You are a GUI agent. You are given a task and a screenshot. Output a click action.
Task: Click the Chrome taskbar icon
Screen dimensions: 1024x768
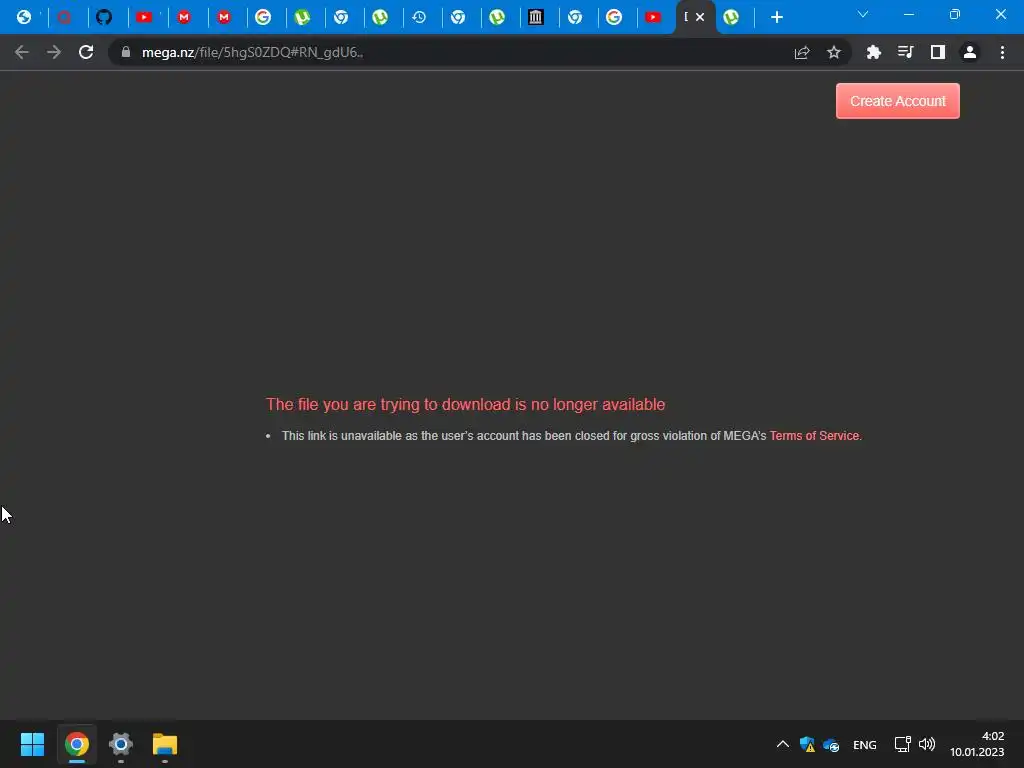(x=77, y=744)
